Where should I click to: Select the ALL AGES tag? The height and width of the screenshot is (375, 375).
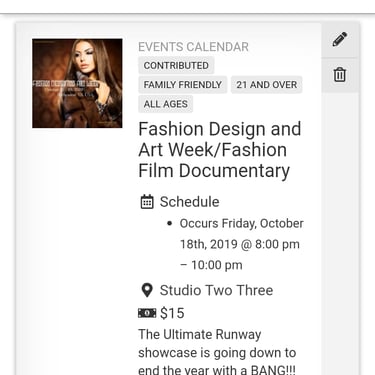click(166, 104)
